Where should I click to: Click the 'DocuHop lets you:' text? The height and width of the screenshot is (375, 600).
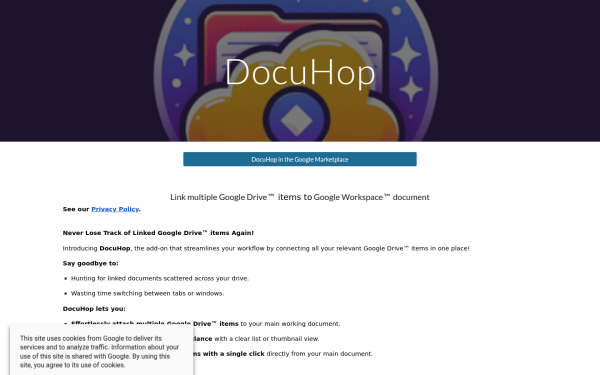point(94,308)
